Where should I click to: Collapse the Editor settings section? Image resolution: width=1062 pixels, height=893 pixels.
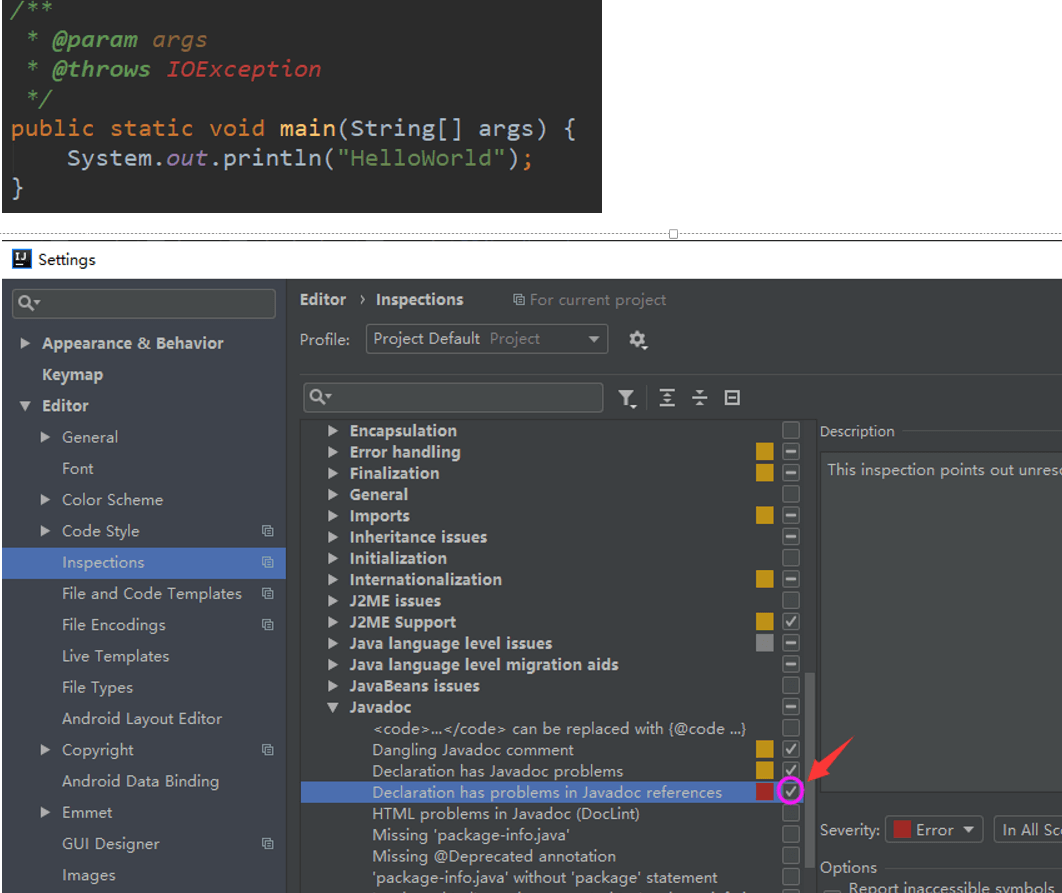pyautogui.click(x=25, y=406)
